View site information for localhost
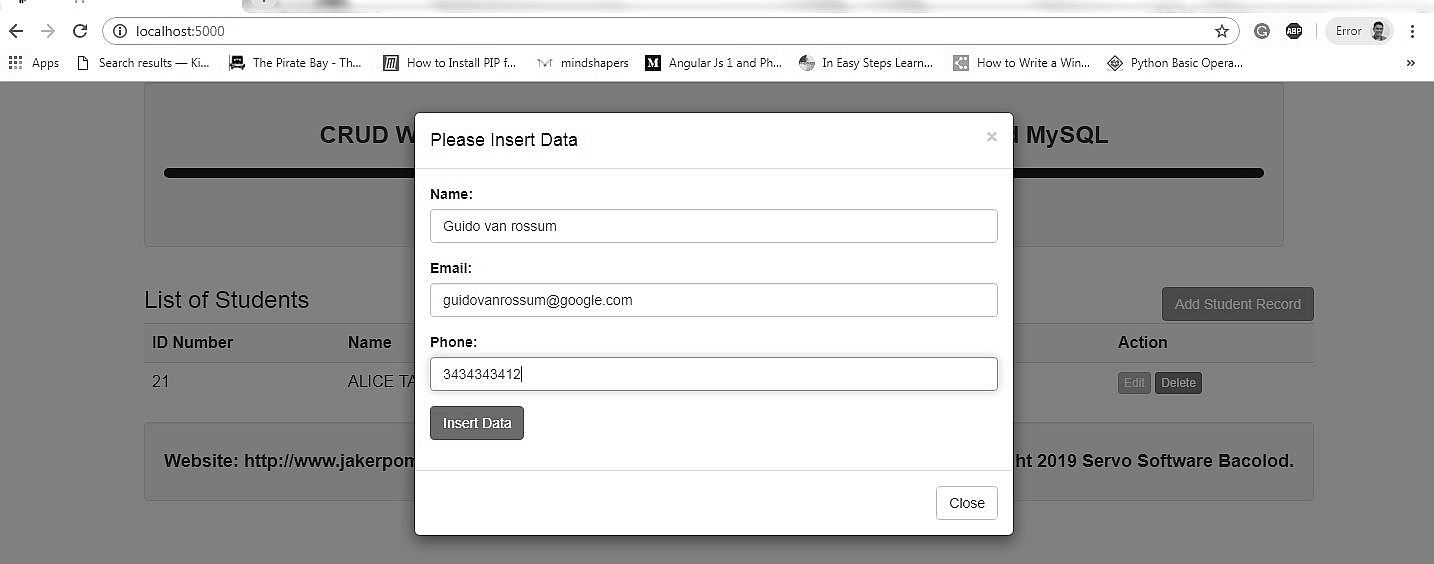1434x564 pixels. pos(120,31)
